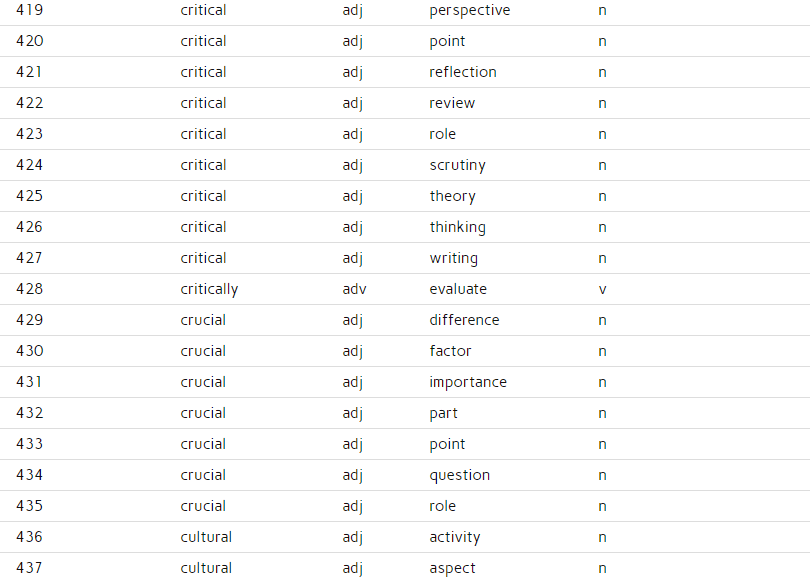Select the 'reflection' cell in row 421

(463, 72)
